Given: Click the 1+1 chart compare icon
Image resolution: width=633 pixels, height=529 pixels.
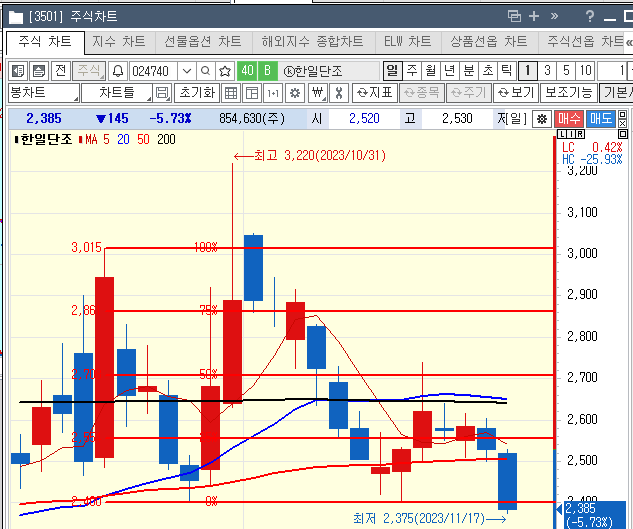Looking at the screenshot, I should tap(273, 93).
